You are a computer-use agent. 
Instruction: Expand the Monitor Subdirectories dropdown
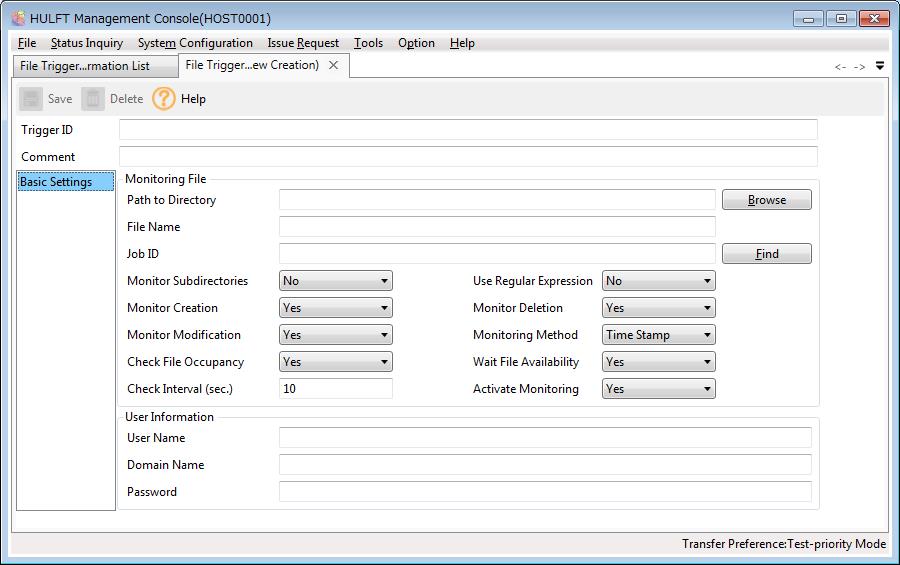coord(336,281)
